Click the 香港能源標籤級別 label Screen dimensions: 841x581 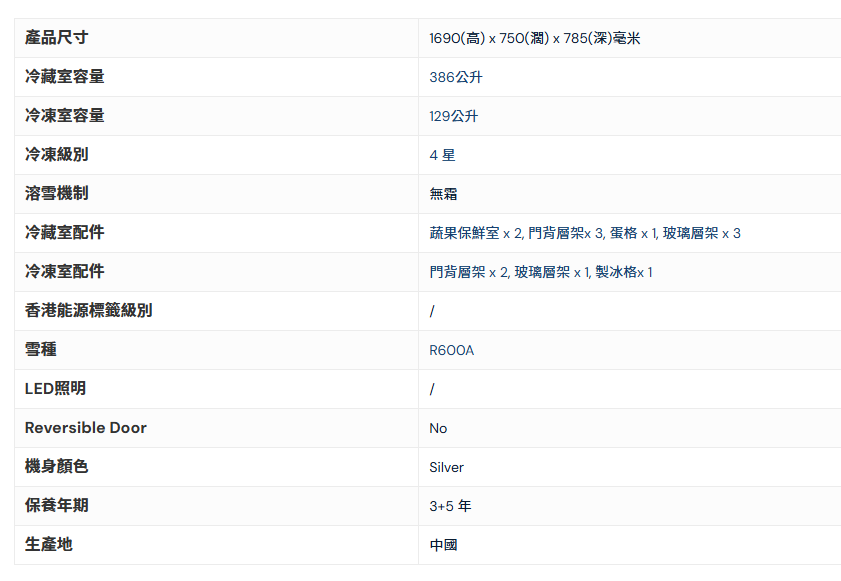coord(88,311)
